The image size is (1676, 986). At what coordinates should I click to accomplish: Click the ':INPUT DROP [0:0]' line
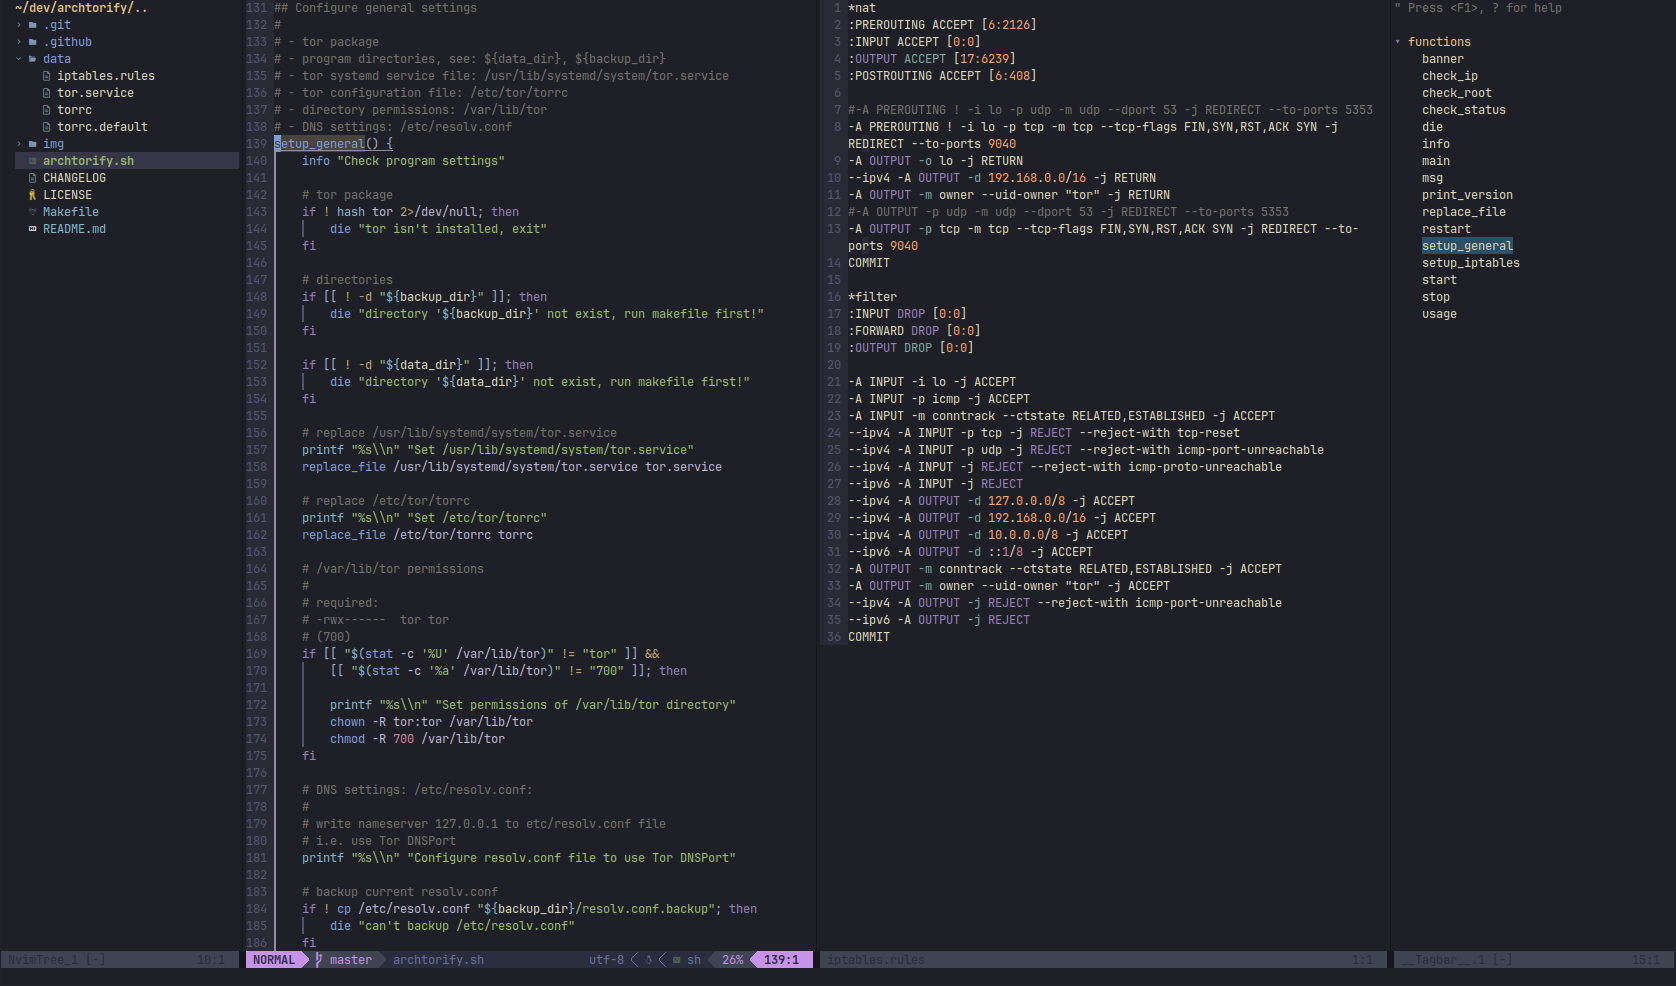coord(907,314)
